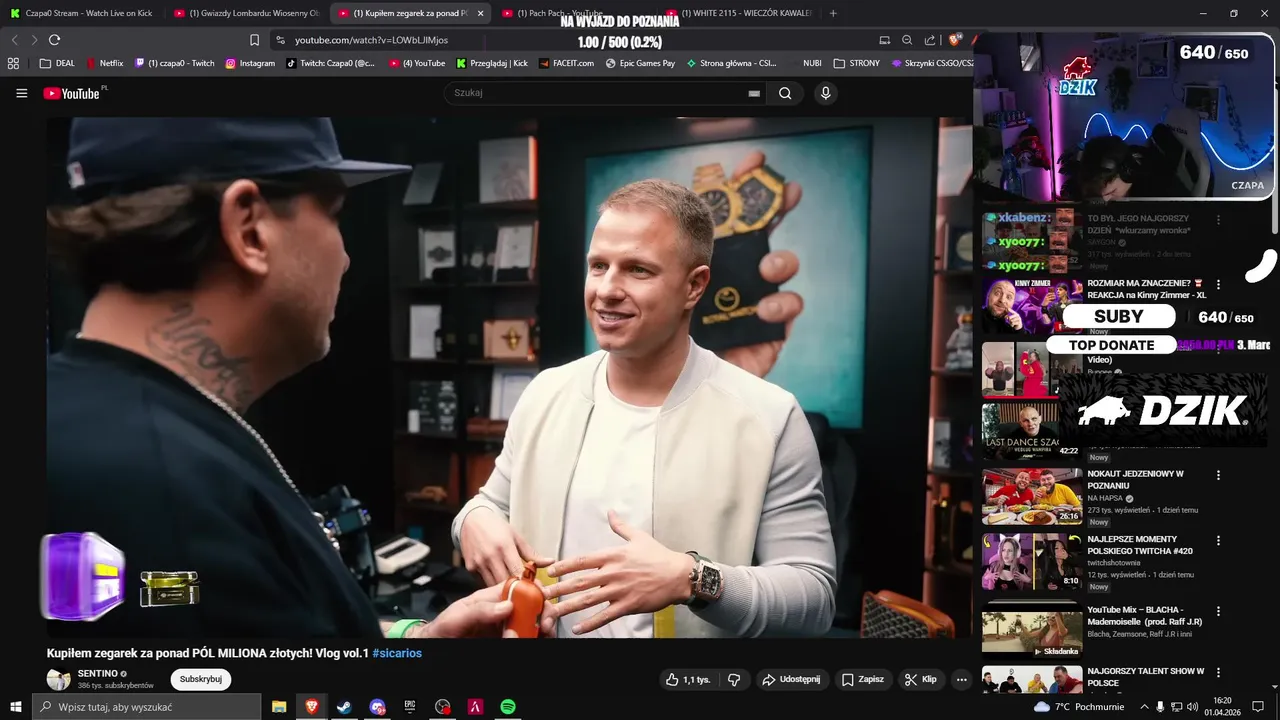Viewport: 1280px width, 720px height.
Task: Switch to Czapa0 Stream Kick tab
Action: pyautogui.click(x=83, y=13)
